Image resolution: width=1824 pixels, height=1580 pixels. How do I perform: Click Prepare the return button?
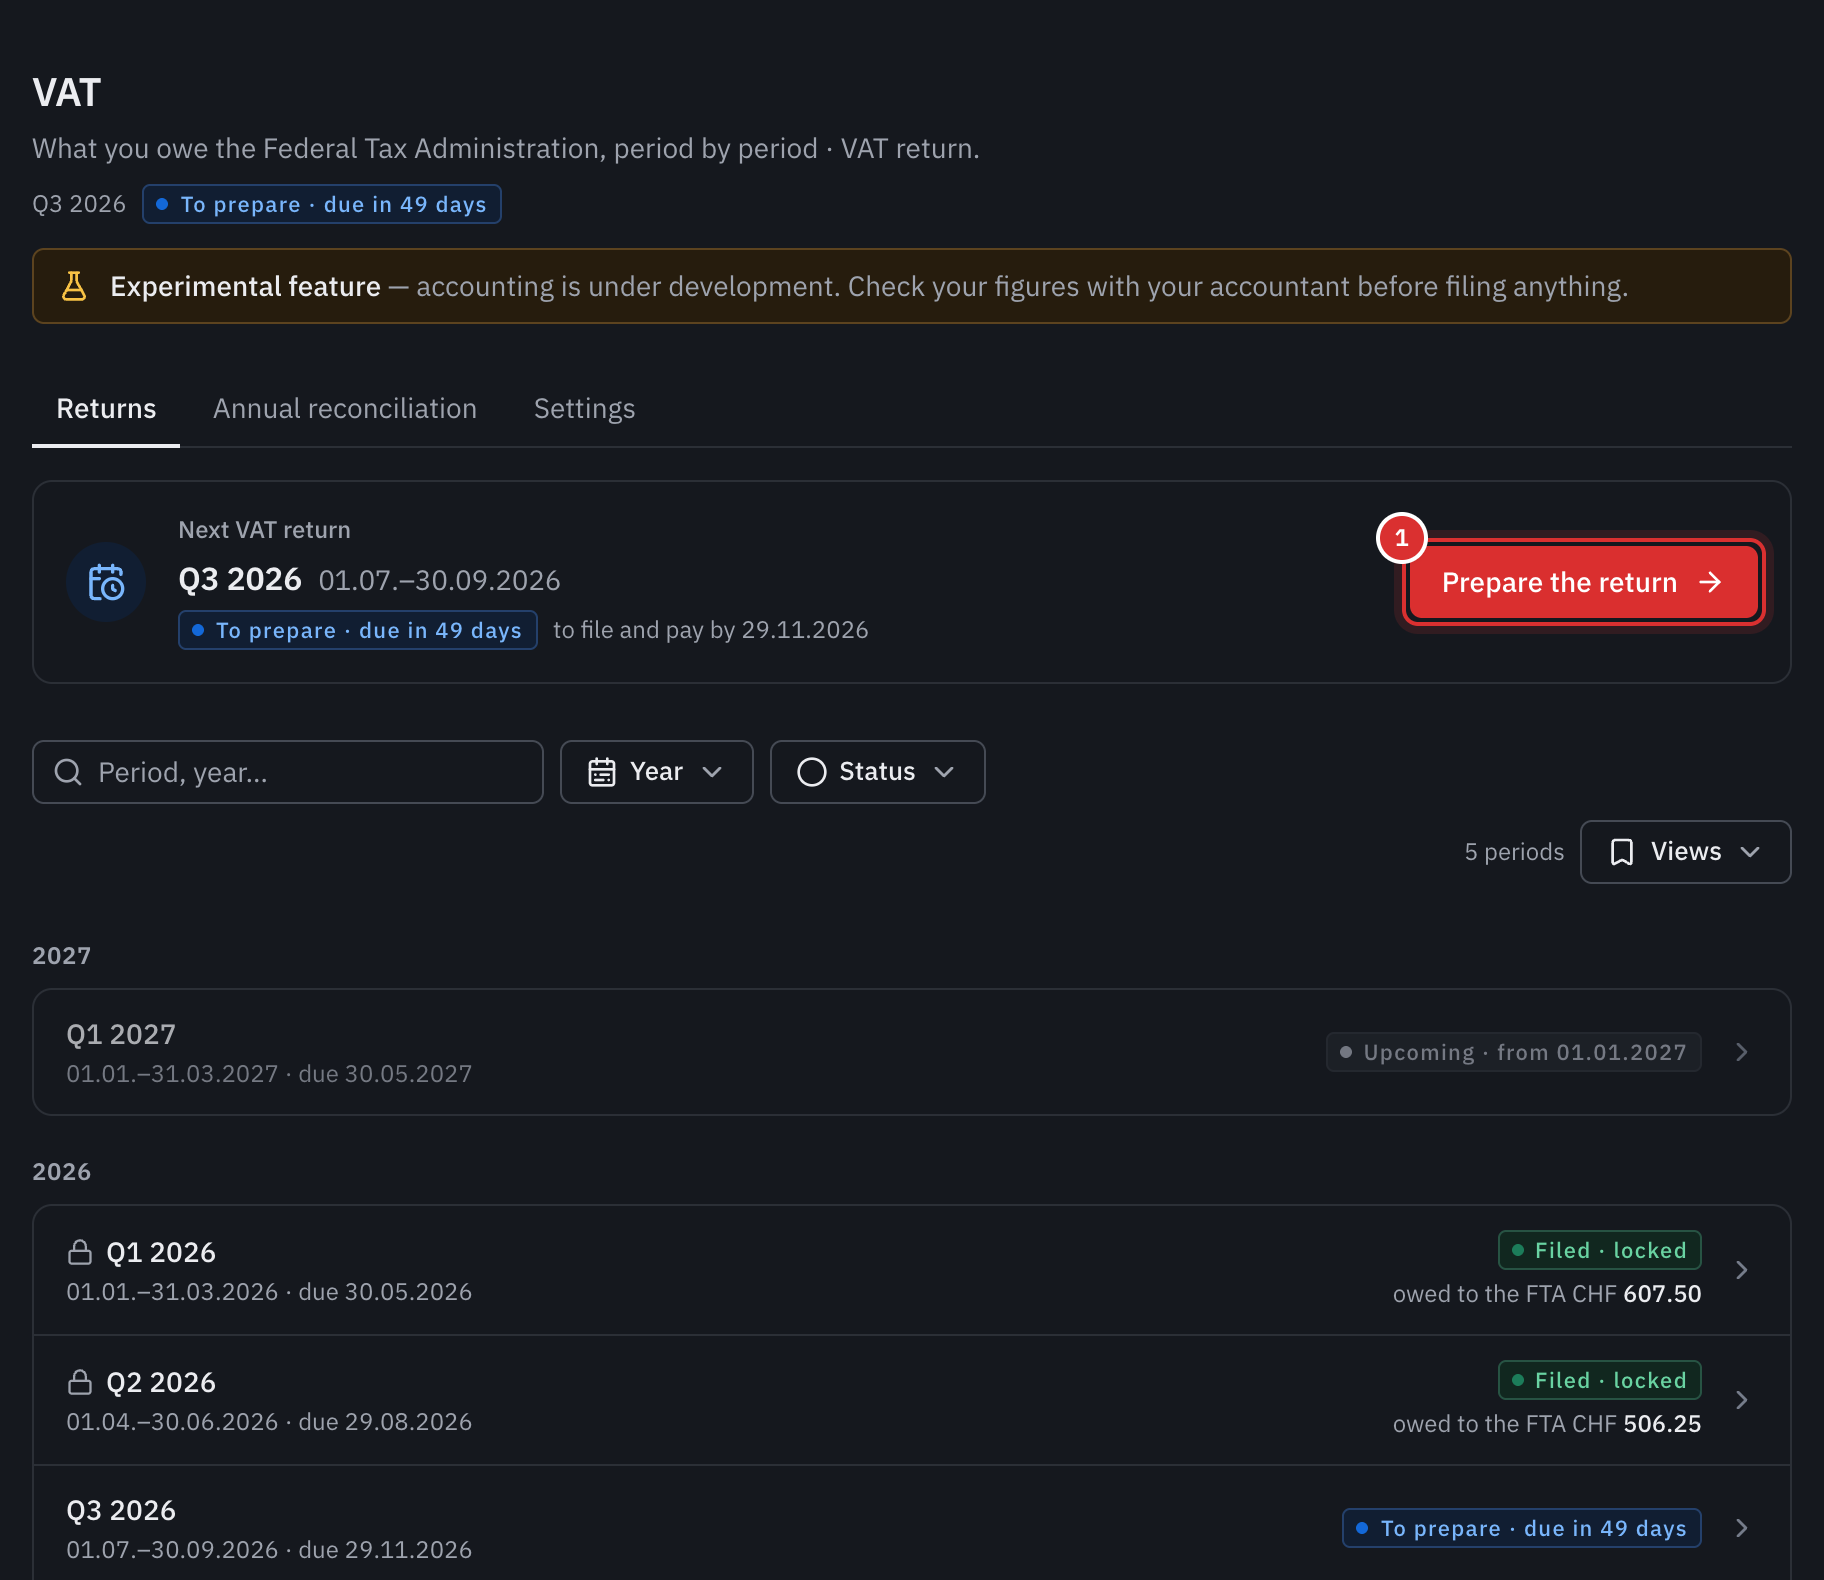pos(1582,582)
